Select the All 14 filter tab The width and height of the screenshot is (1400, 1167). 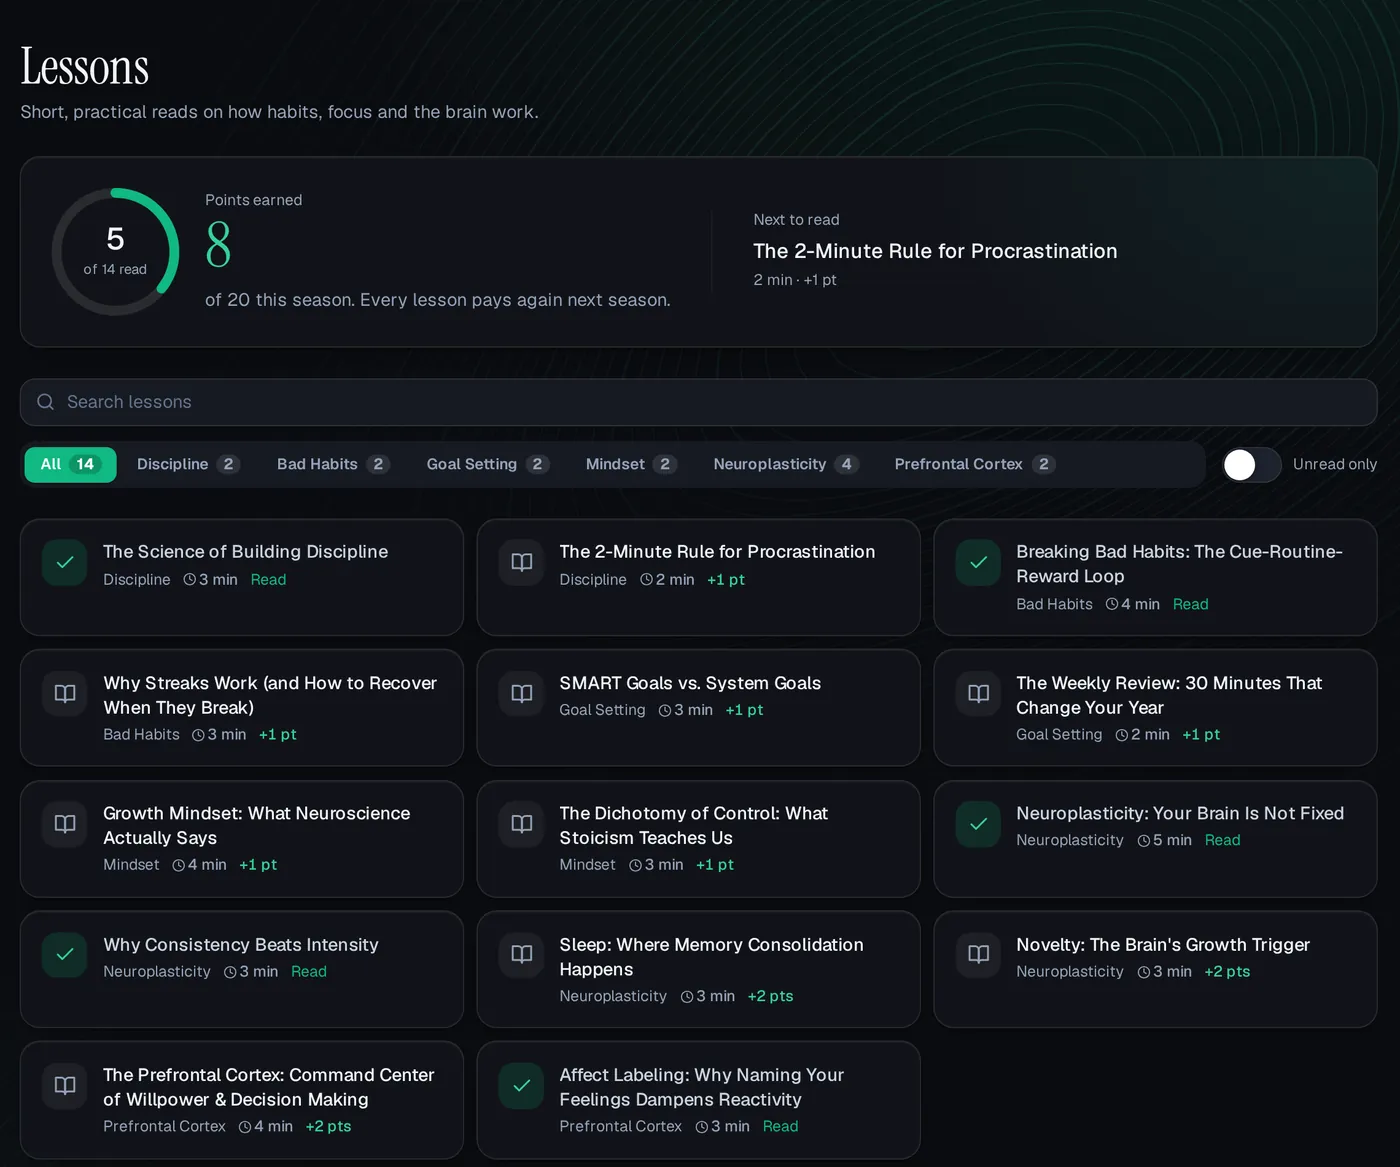tap(70, 465)
